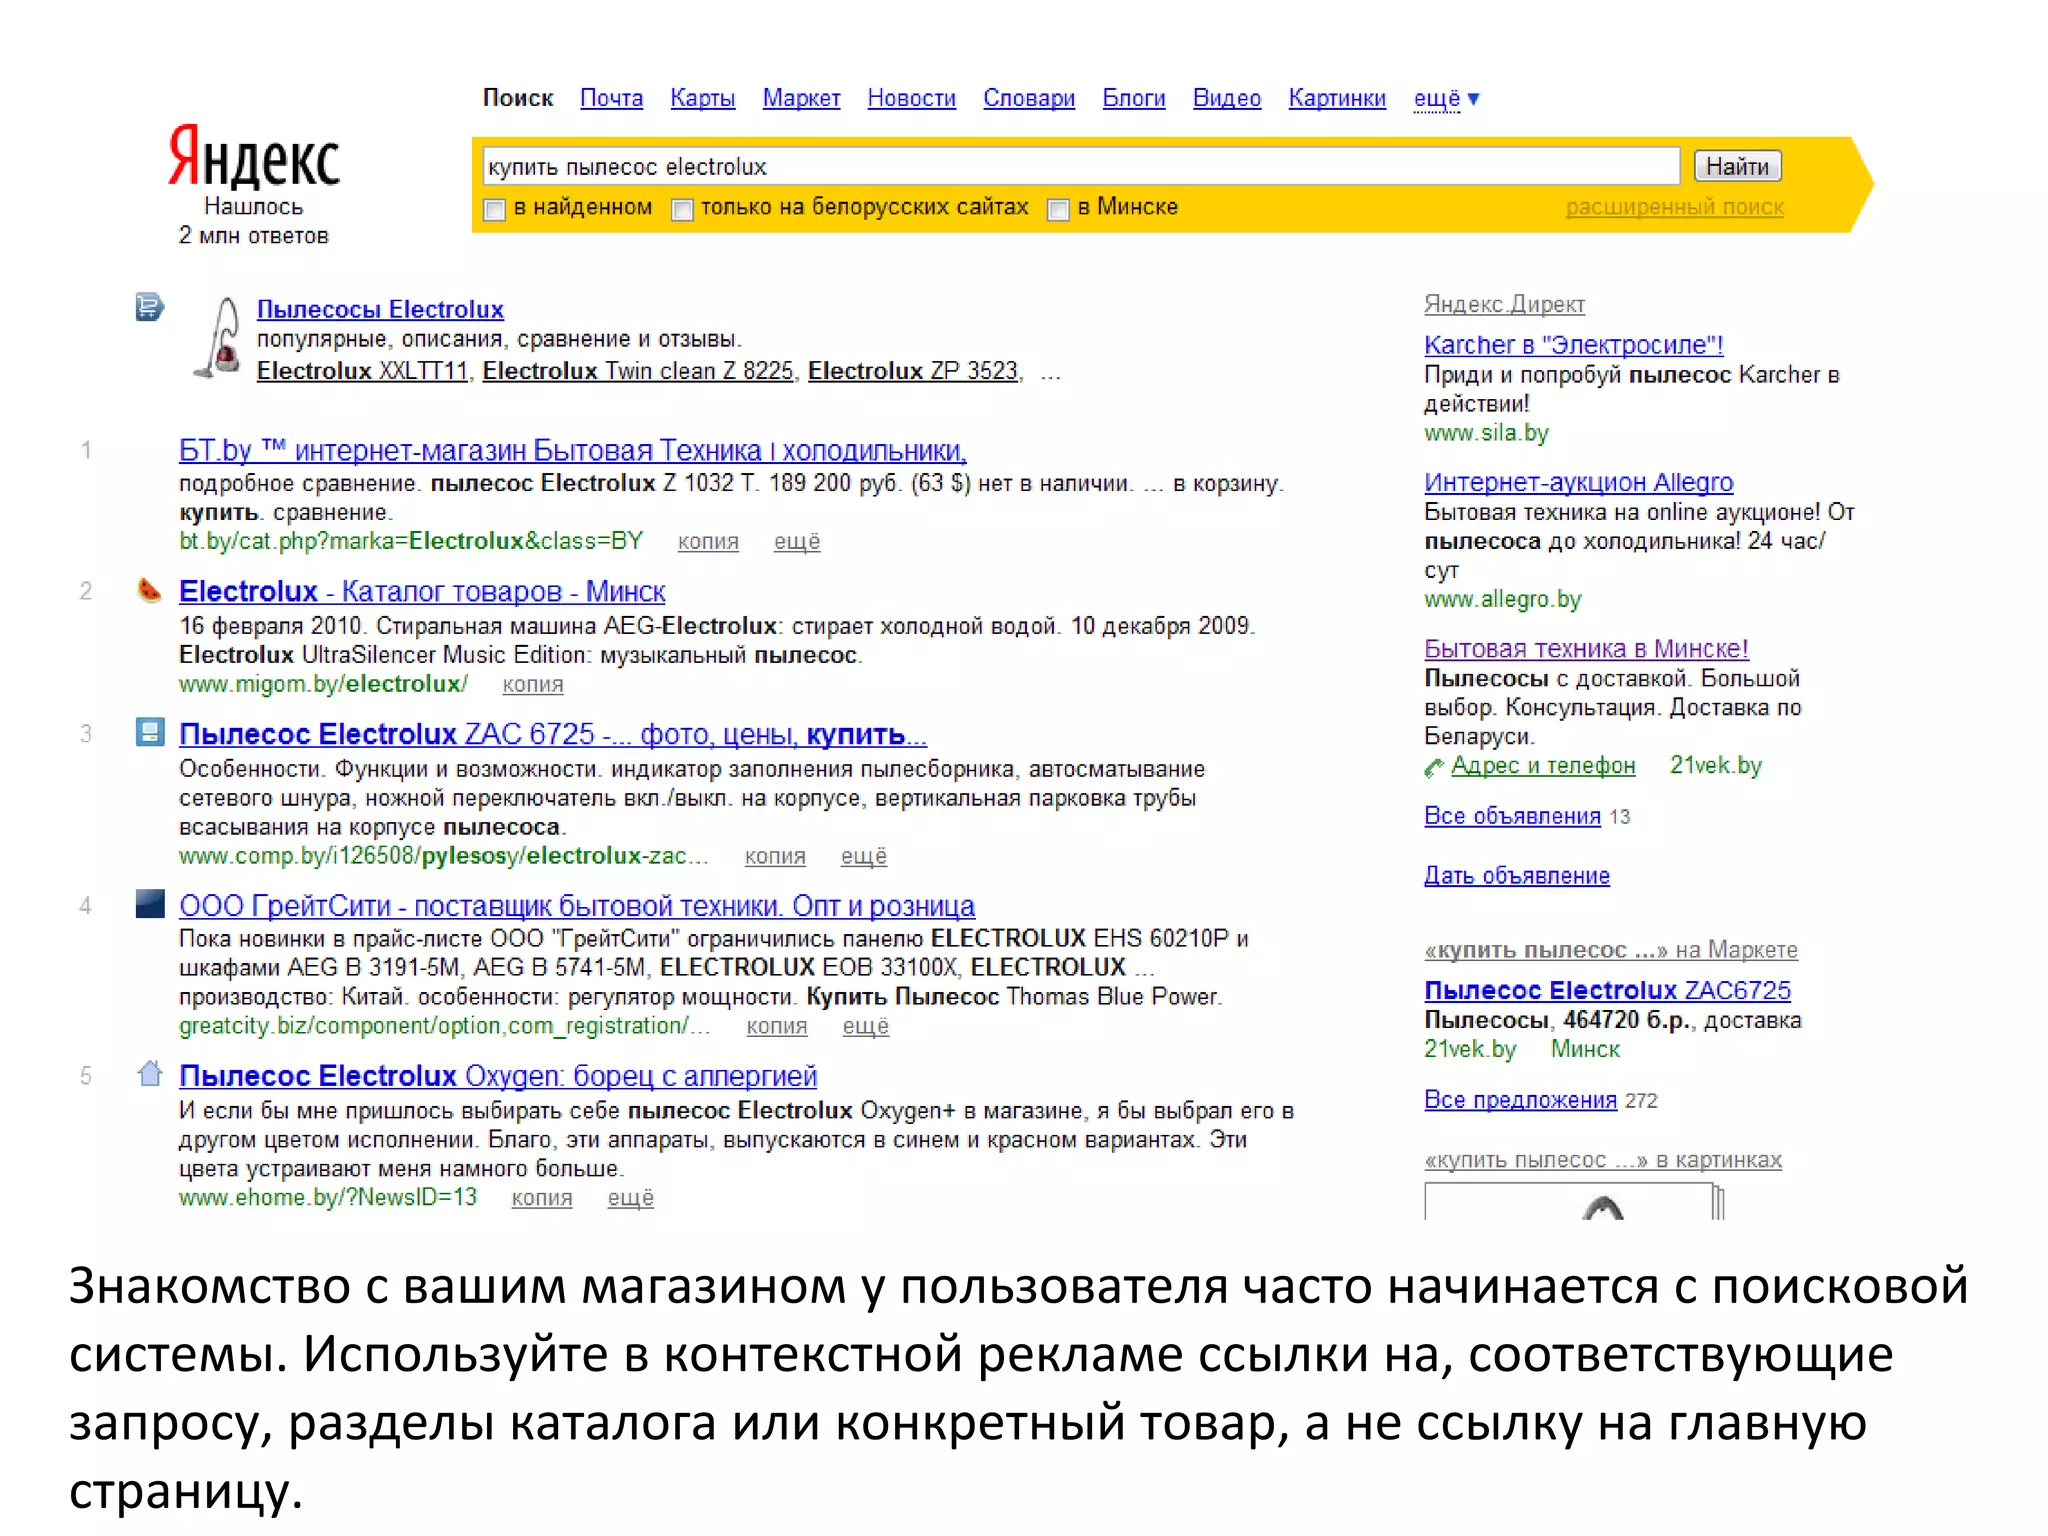Open ООО ГрейтСити result title
2048x1536 pixels.
click(577, 906)
